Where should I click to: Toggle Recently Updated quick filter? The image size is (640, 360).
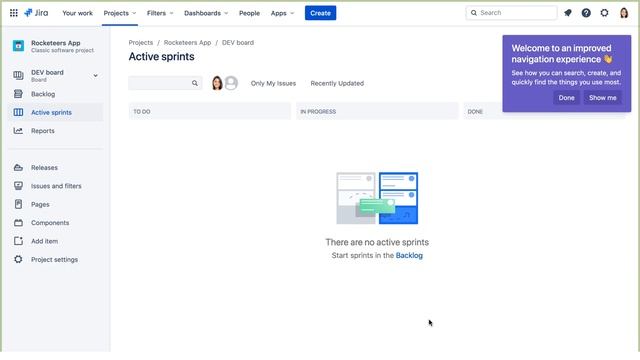[337, 83]
